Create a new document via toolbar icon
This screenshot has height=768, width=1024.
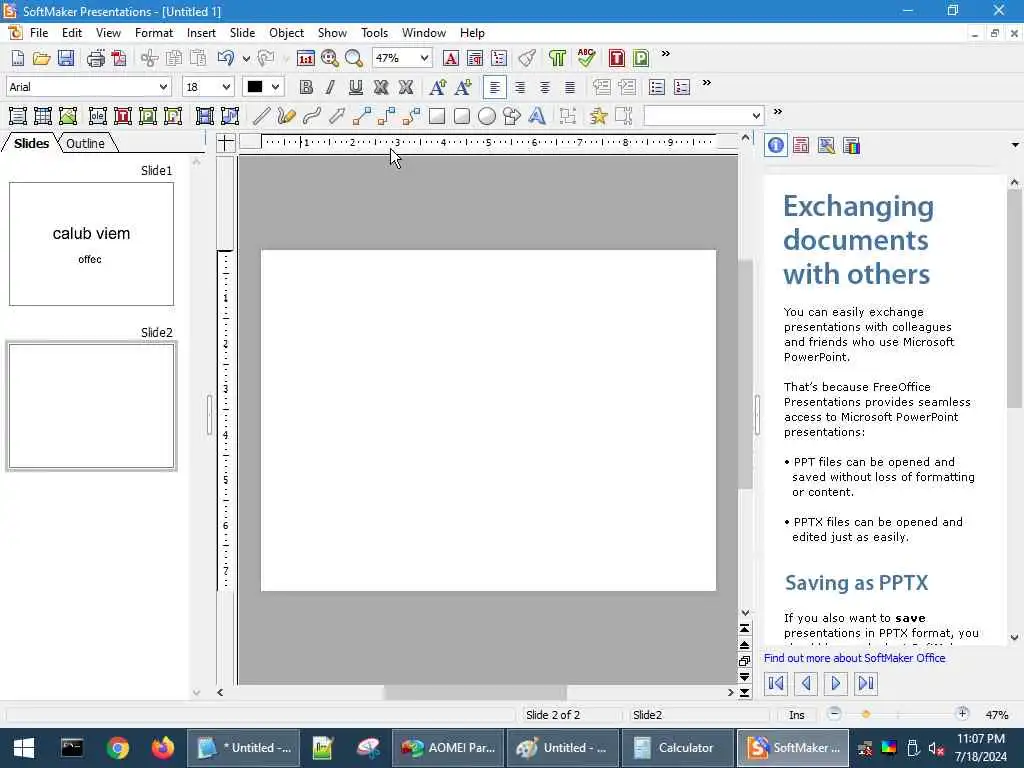(x=18, y=58)
